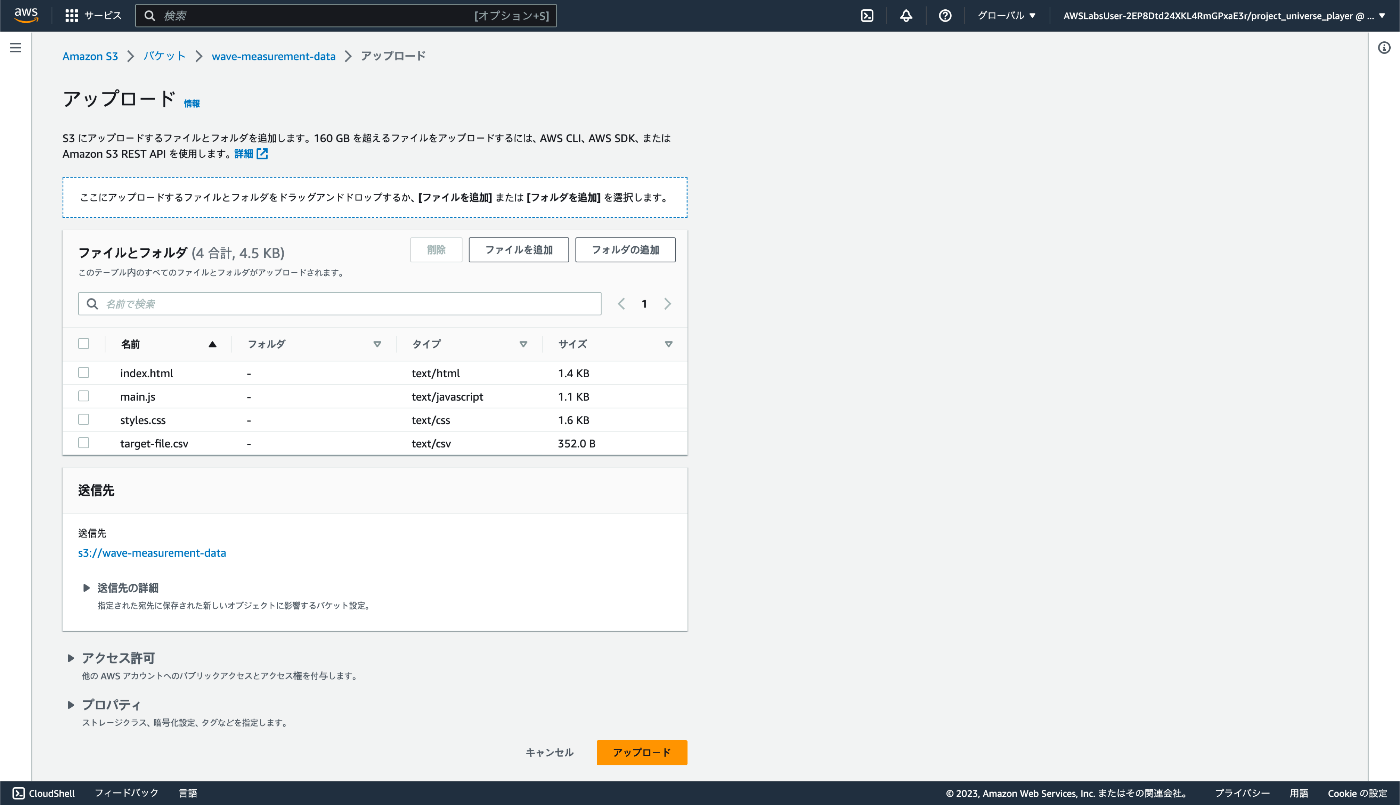Check the box for main.js
Viewport: 1400px width, 805px height.
[x=84, y=396]
